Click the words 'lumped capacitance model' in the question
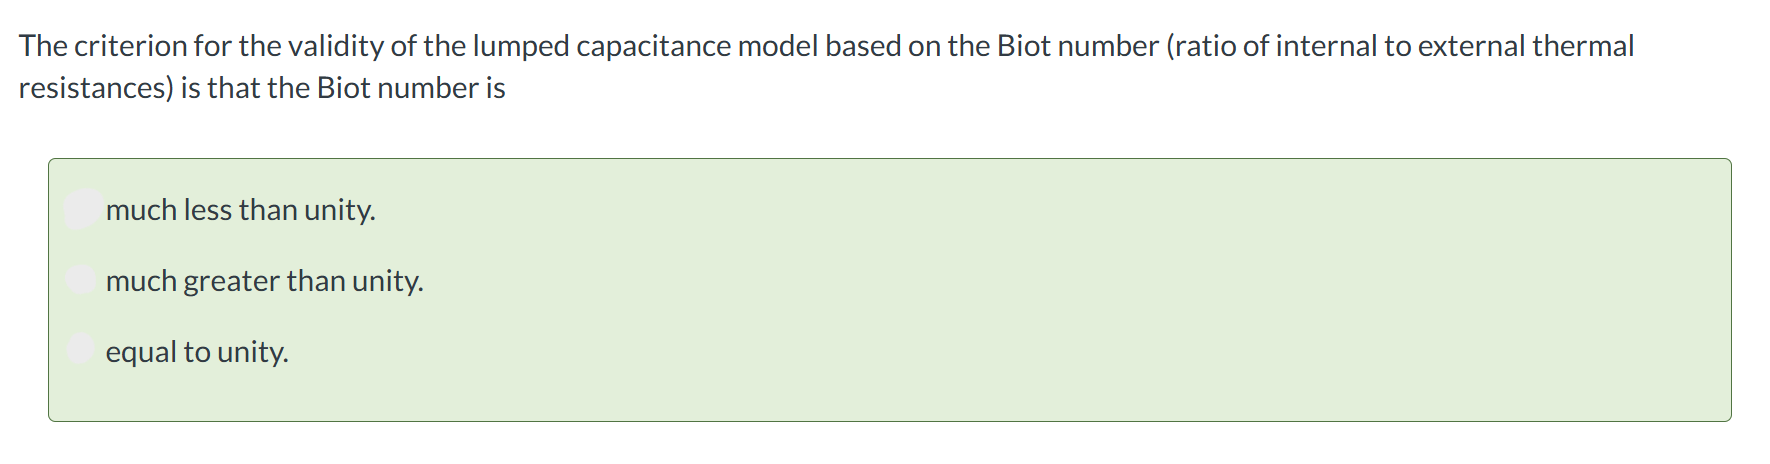The width and height of the screenshot is (1770, 464). point(645,46)
